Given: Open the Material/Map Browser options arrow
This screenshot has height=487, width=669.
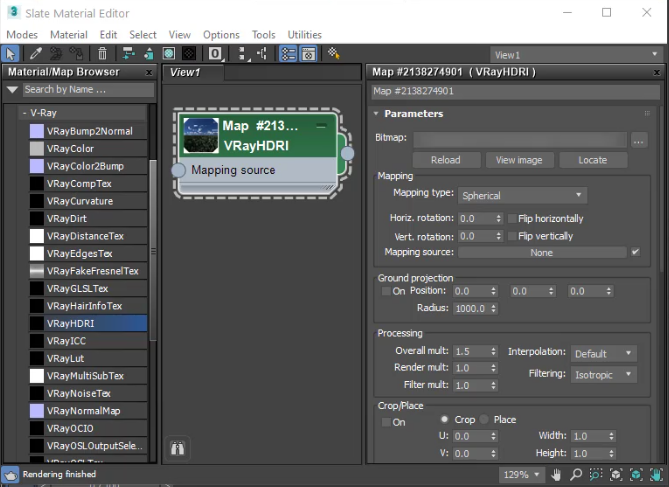Looking at the screenshot, I should (12, 90).
